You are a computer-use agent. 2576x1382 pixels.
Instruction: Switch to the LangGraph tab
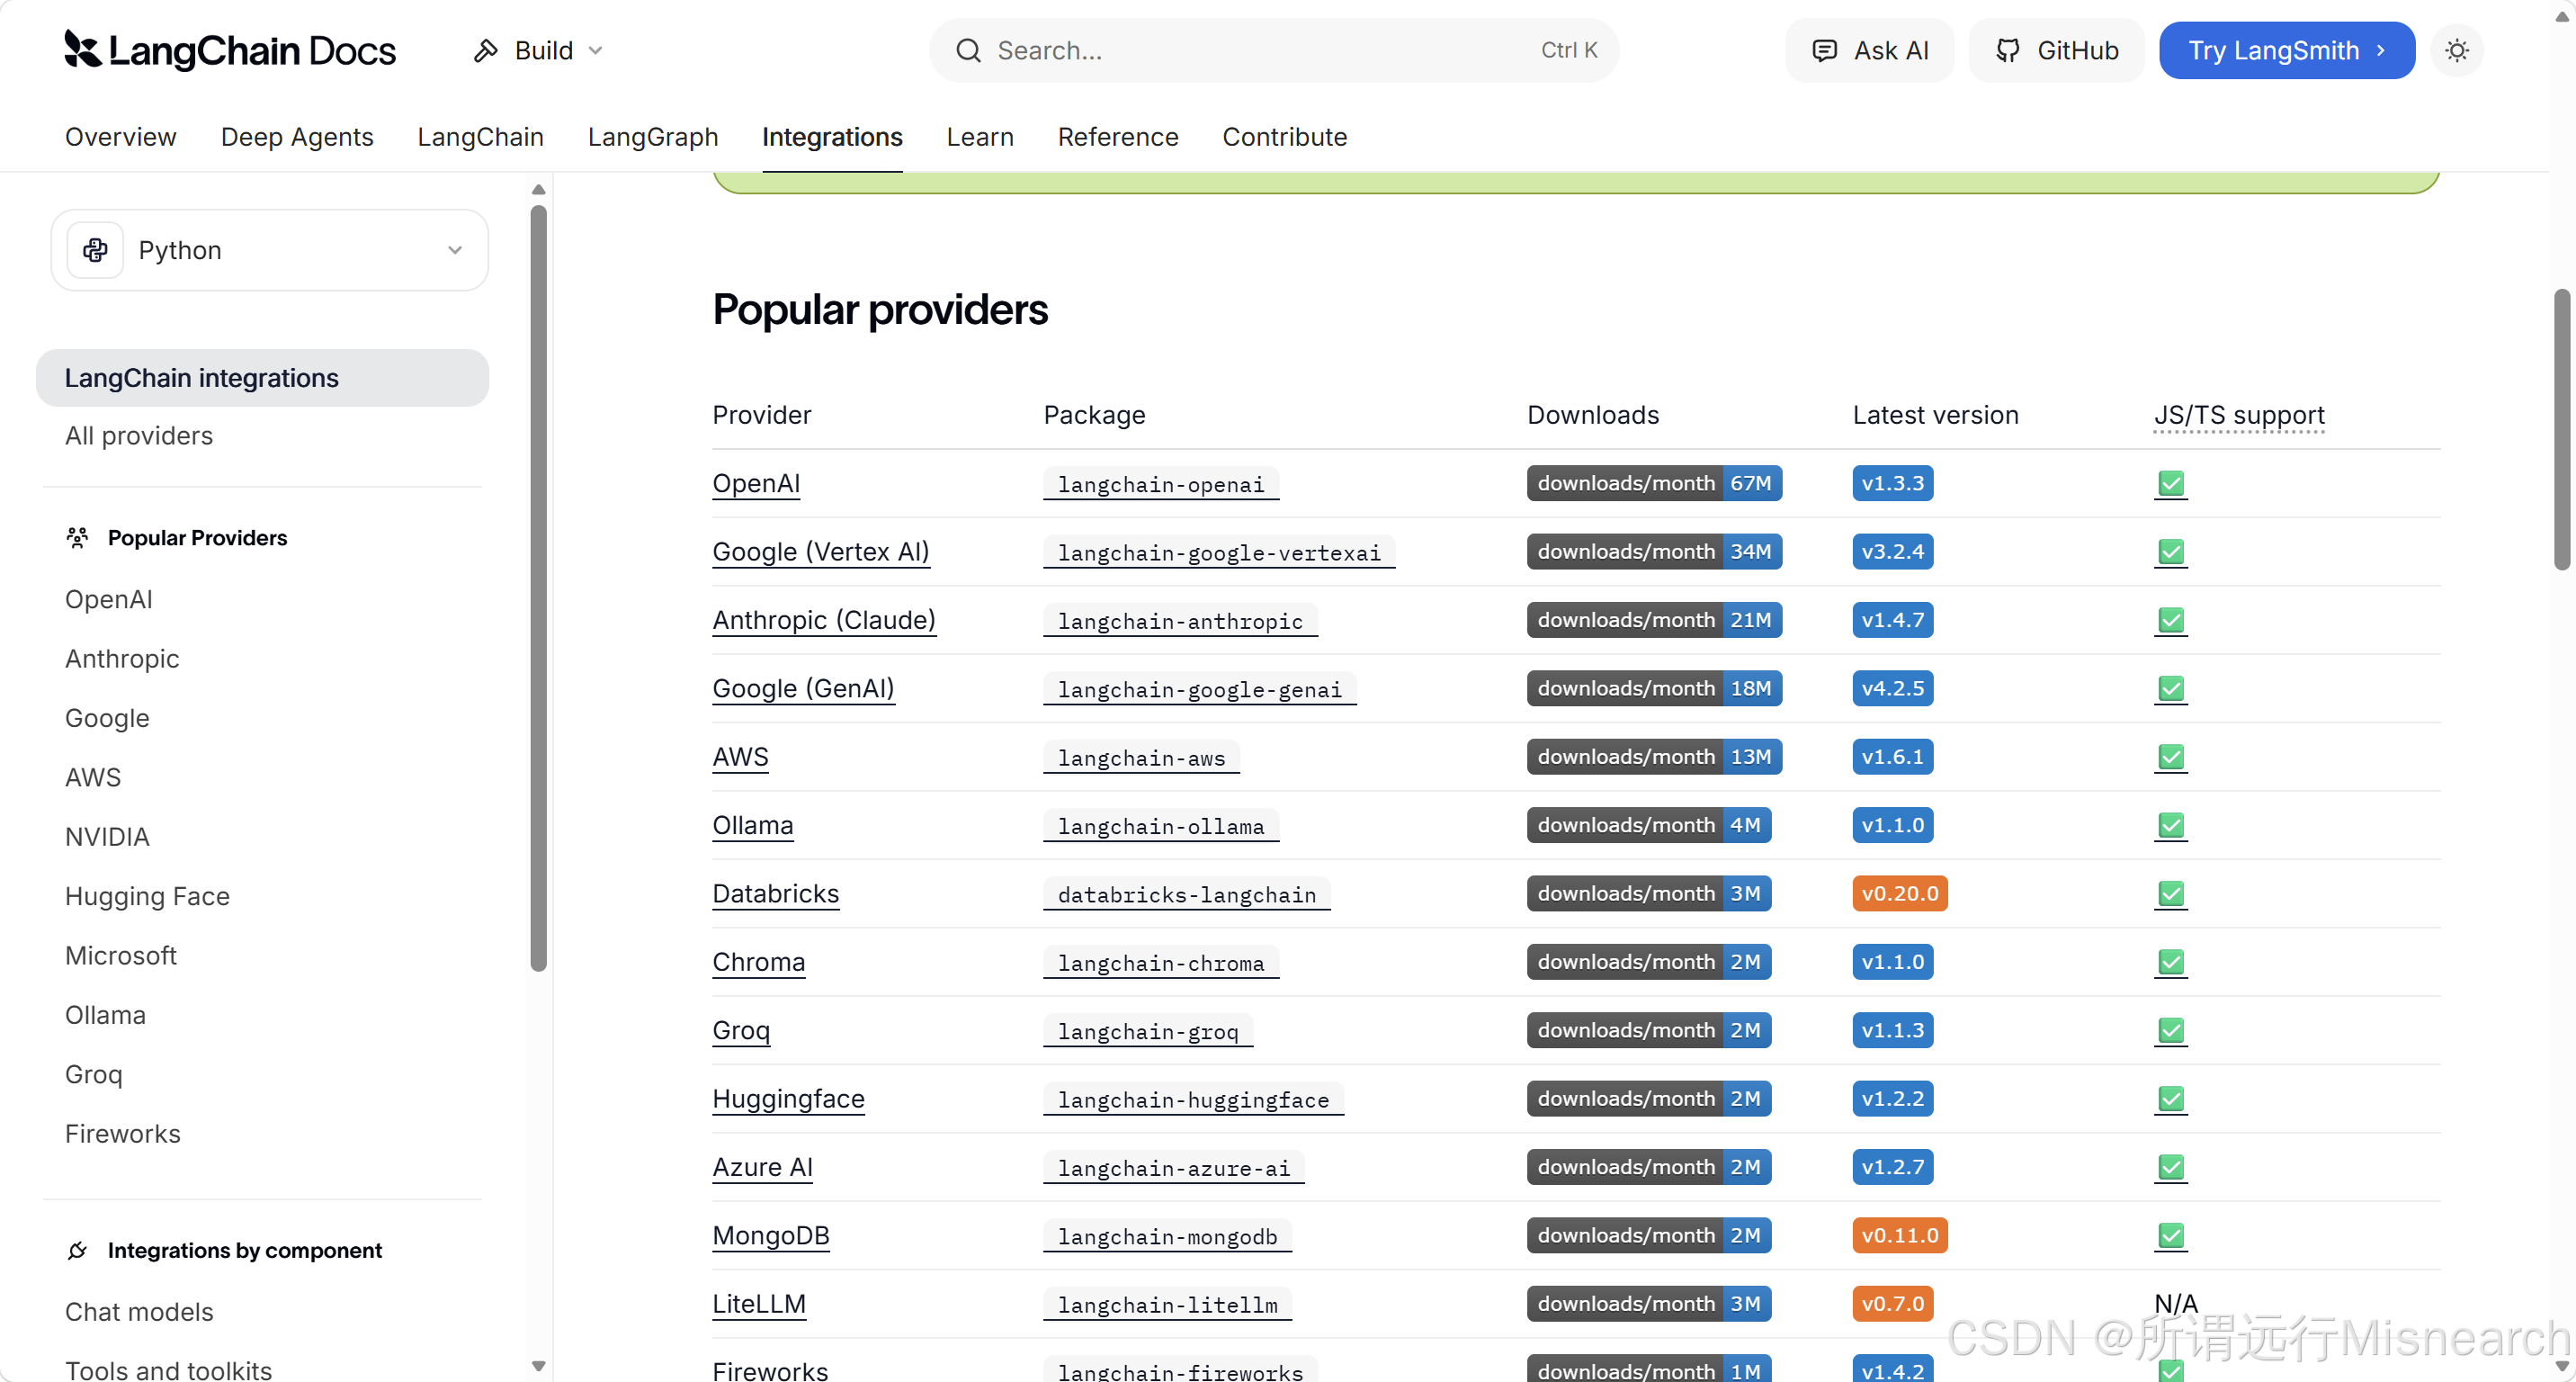click(653, 137)
